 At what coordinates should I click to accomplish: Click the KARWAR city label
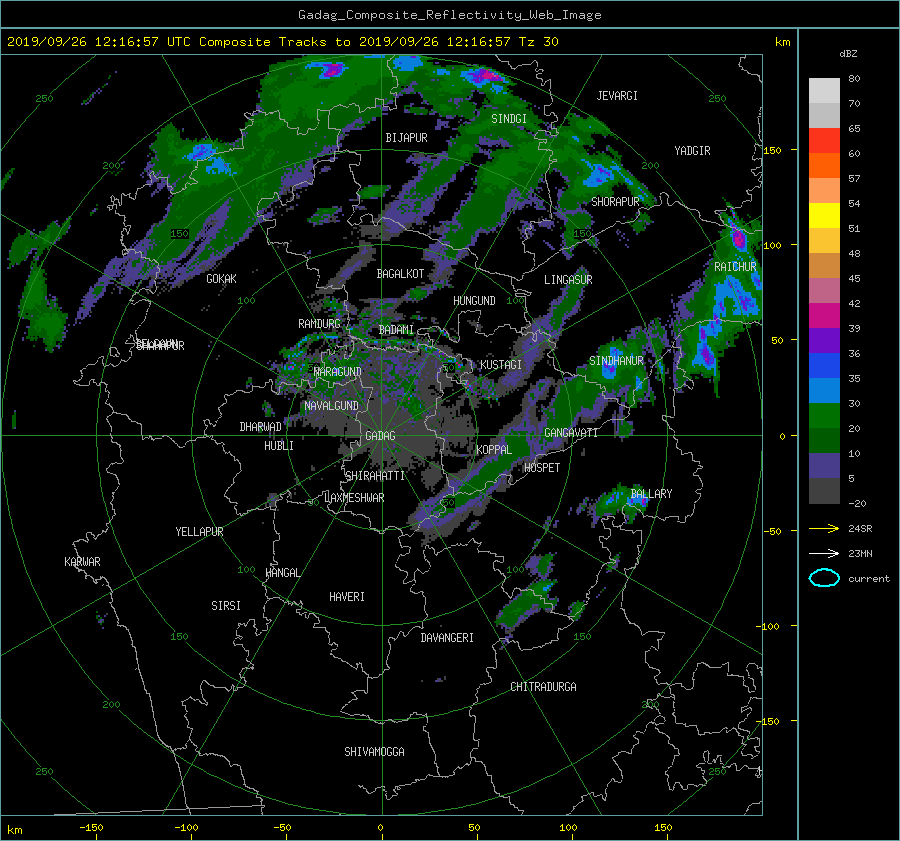click(82, 562)
